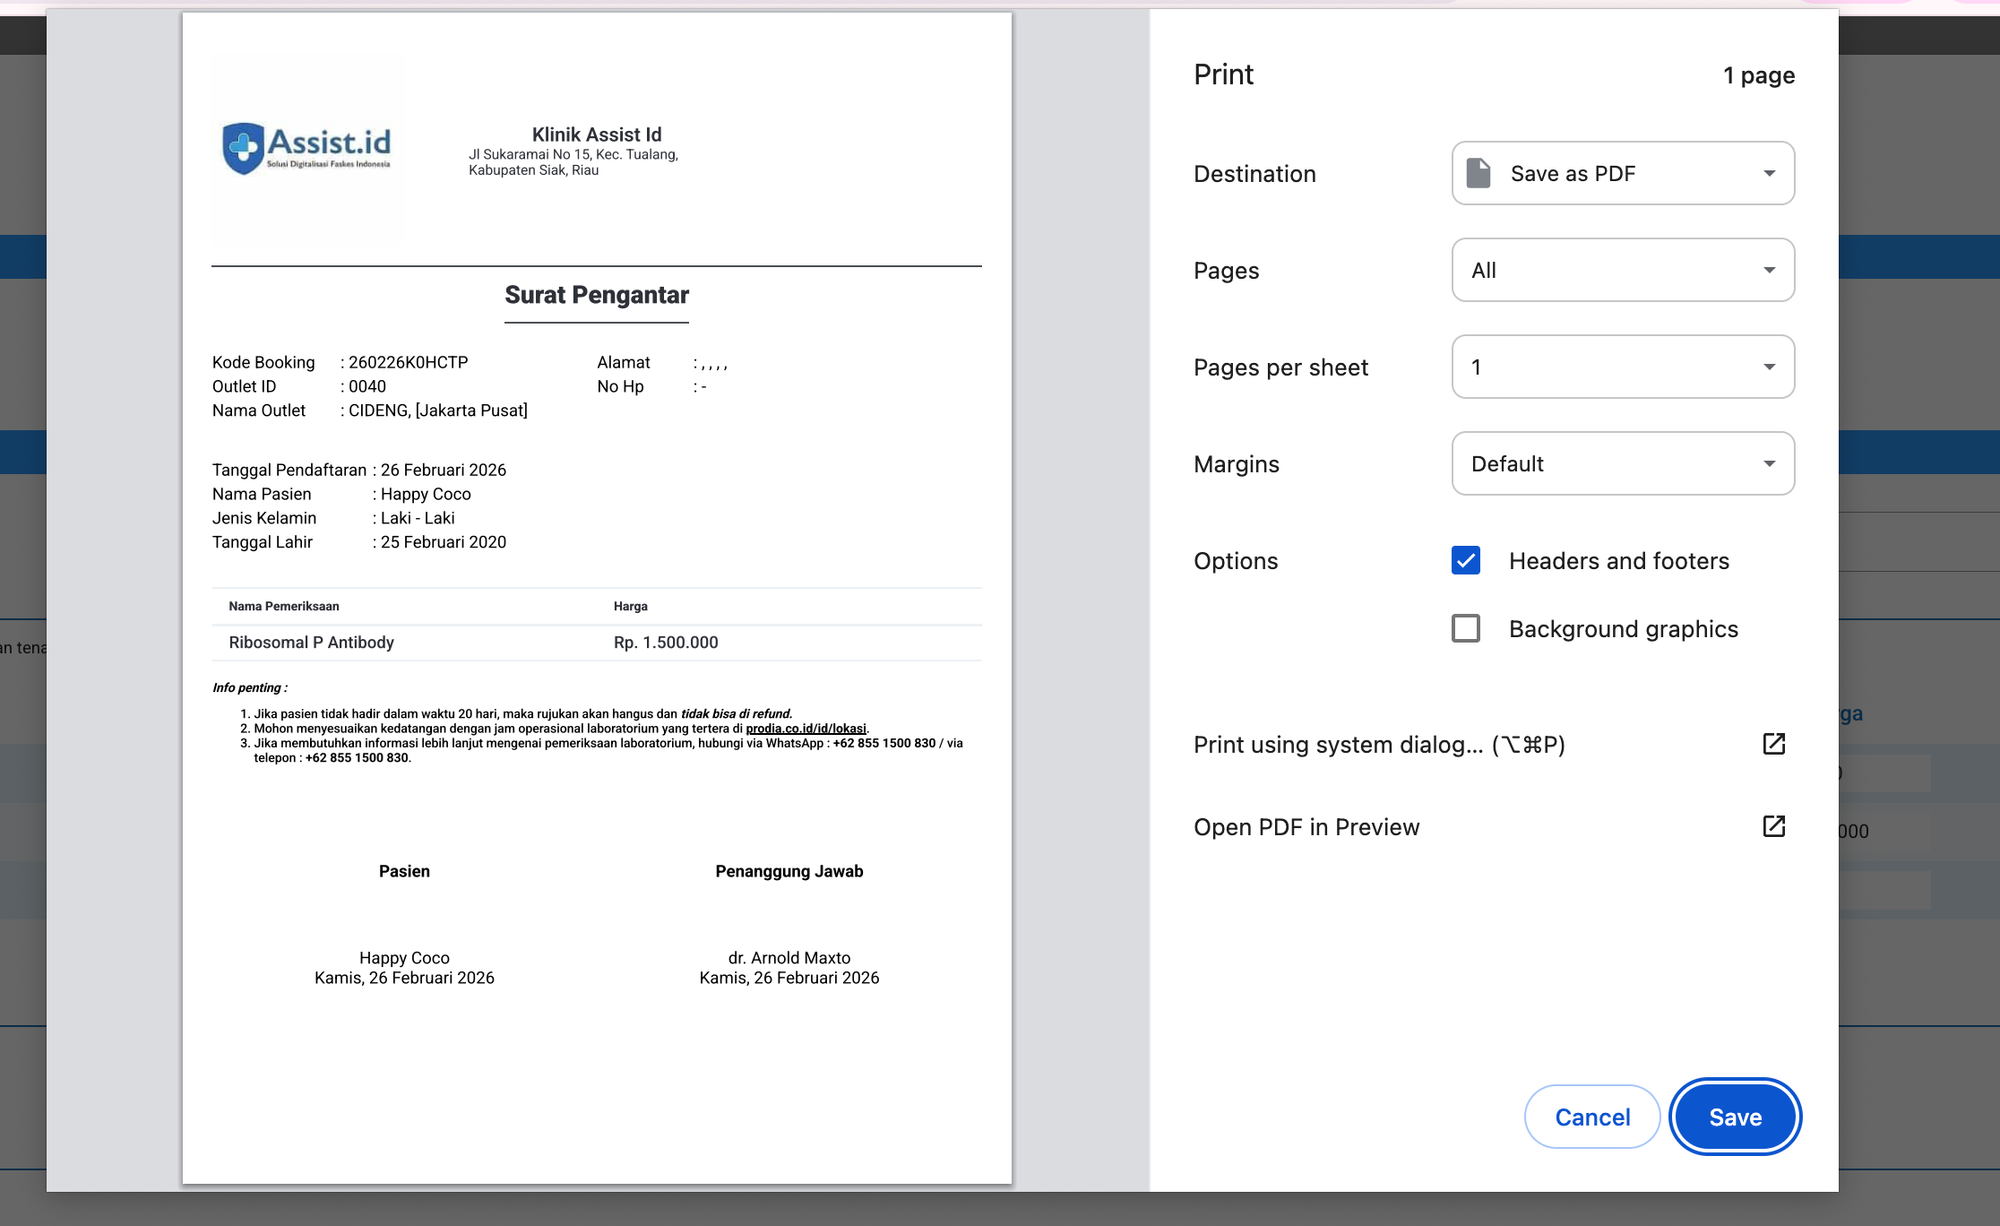Viewport: 2000px width, 1226px height.
Task: Click external-link icon beside Open PDF in Preview
Action: 1773,826
